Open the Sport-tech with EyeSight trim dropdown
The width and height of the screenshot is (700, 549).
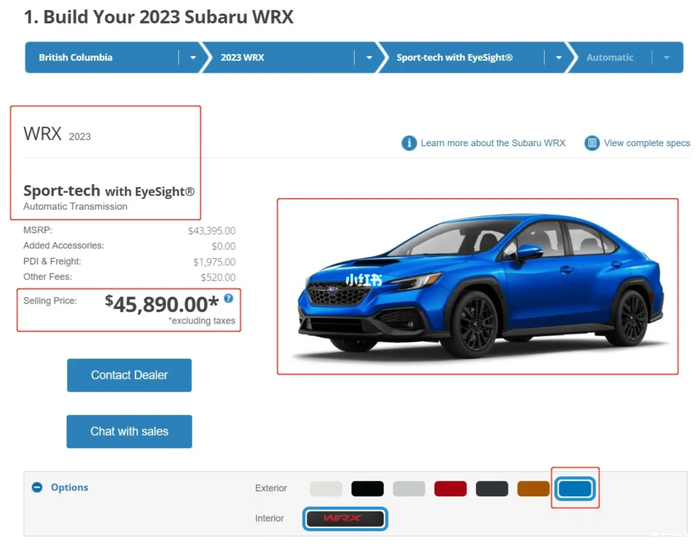pos(472,58)
